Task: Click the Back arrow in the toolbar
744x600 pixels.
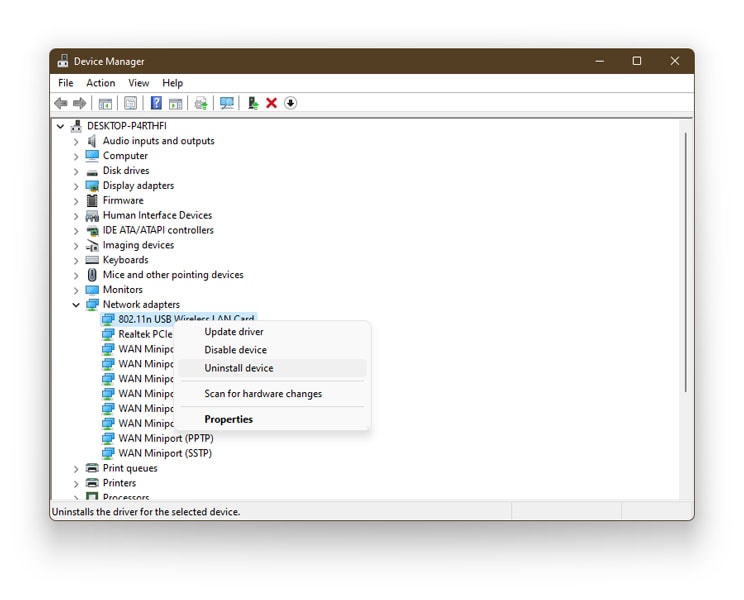Action: [x=61, y=103]
